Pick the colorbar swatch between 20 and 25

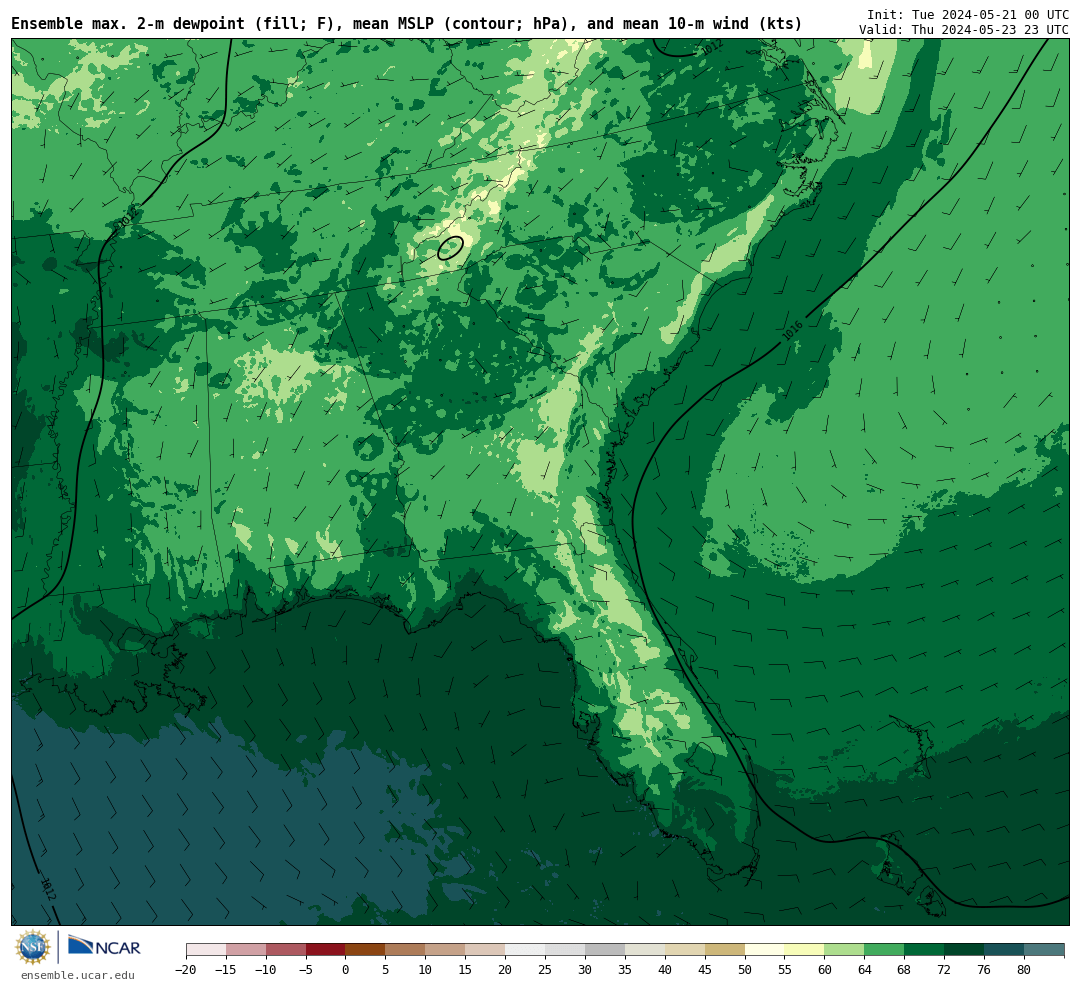pos(526,950)
